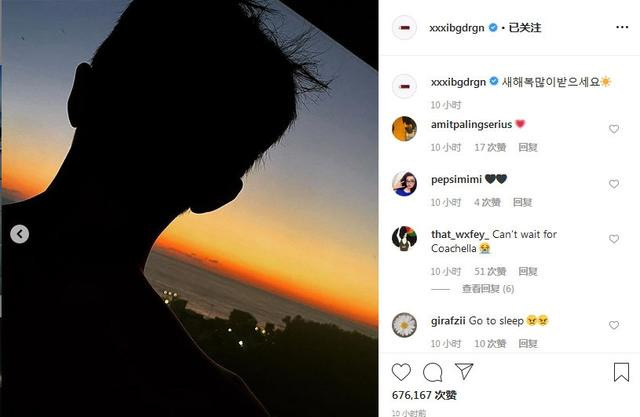
Task: Open pepsimimi's profile picture
Action: click(x=404, y=184)
